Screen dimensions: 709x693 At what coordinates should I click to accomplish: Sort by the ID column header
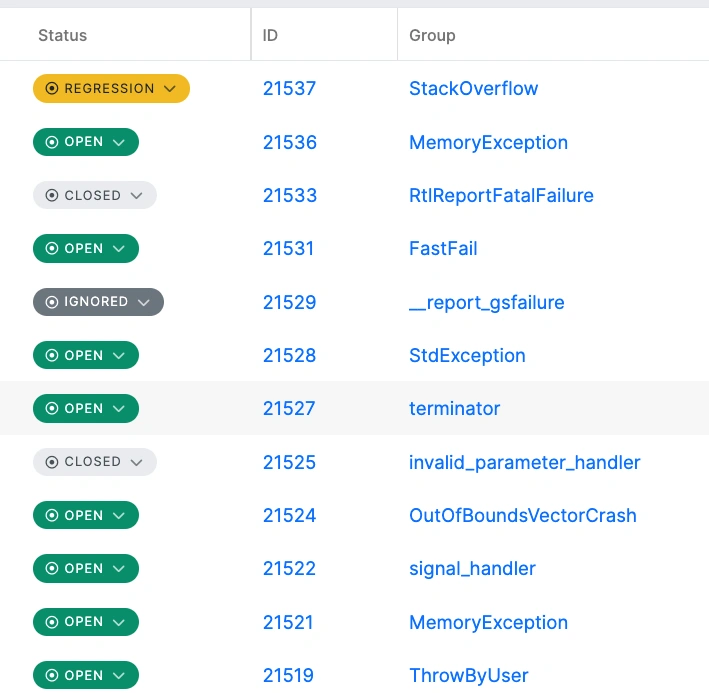coord(270,35)
